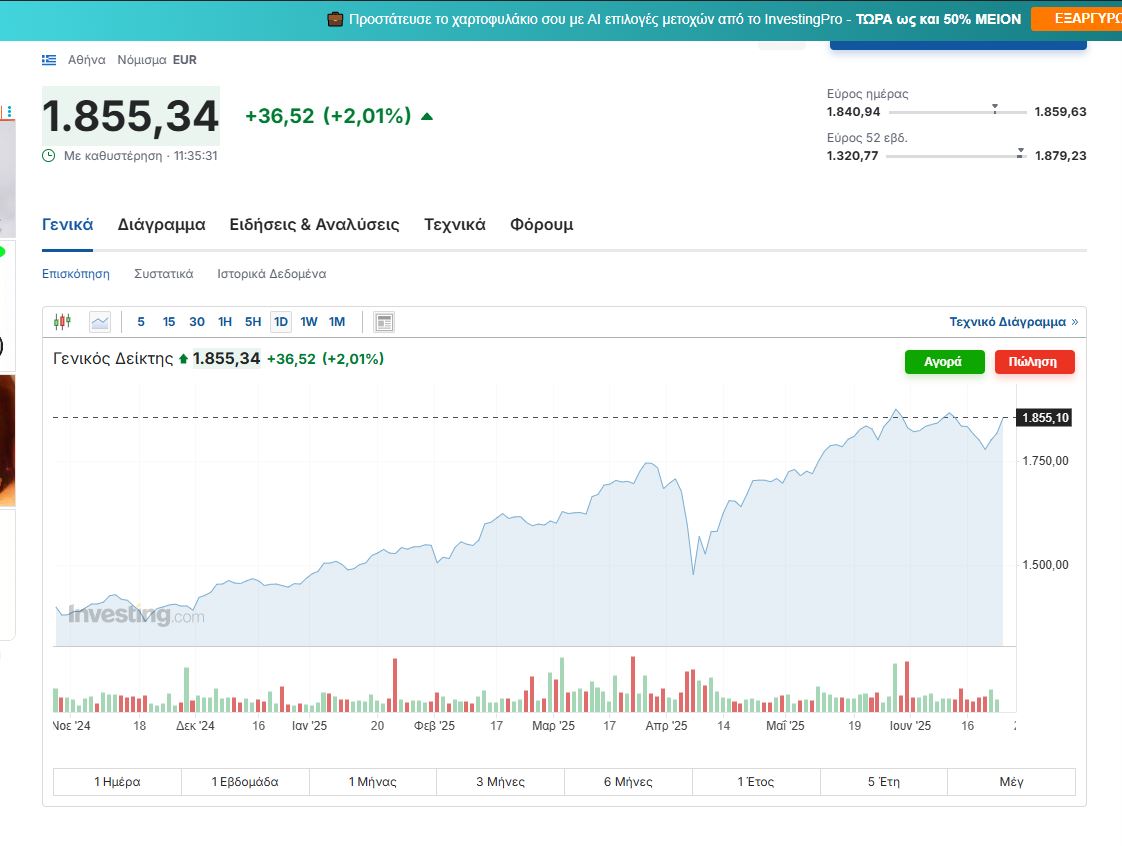Select the 3 Μήνες time range
This screenshot has height=846, width=1122.
[500, 782]
